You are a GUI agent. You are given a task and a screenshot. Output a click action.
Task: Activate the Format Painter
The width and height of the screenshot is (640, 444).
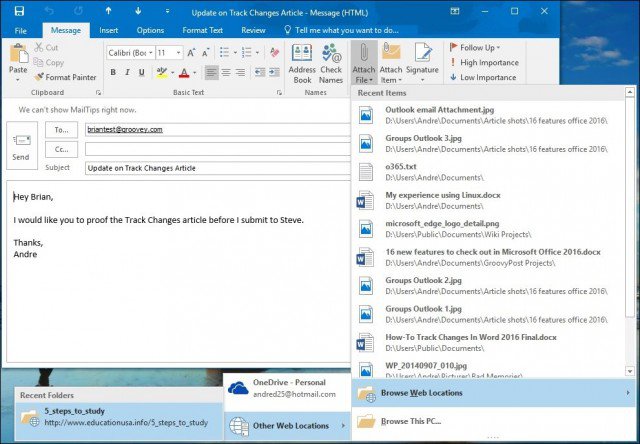pyautogui.click(x=65, y=77)
